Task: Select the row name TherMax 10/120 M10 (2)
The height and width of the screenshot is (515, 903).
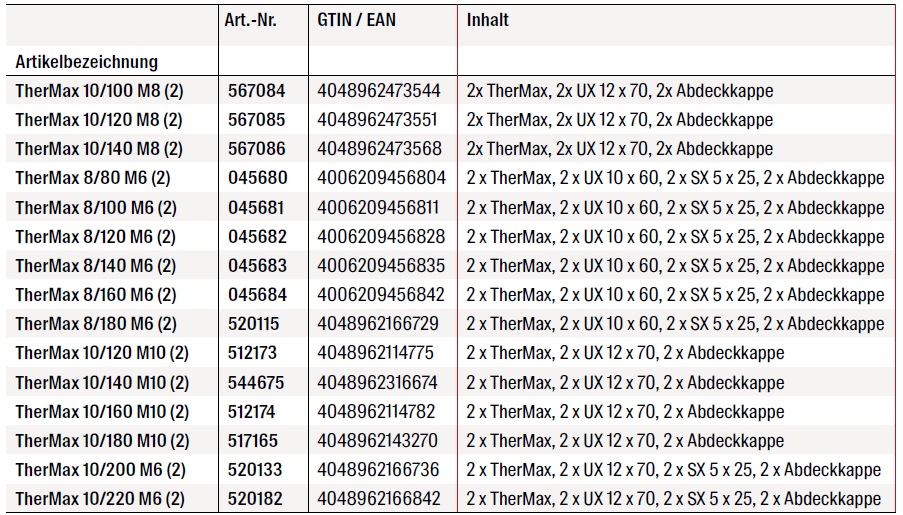Action: 102,353
